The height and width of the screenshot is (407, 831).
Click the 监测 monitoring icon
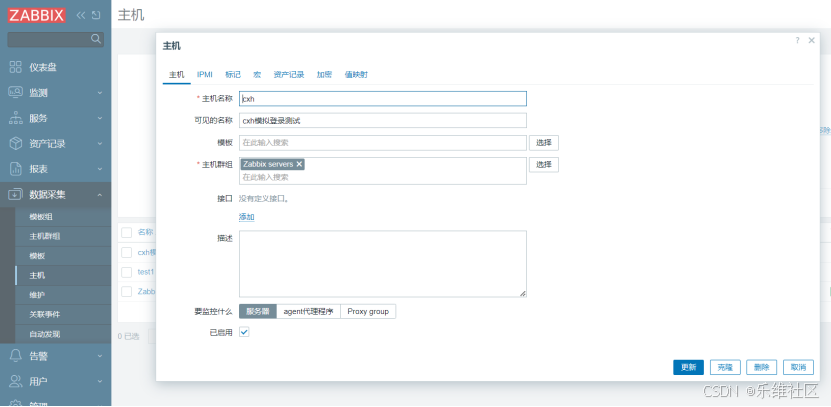point(15,92)
